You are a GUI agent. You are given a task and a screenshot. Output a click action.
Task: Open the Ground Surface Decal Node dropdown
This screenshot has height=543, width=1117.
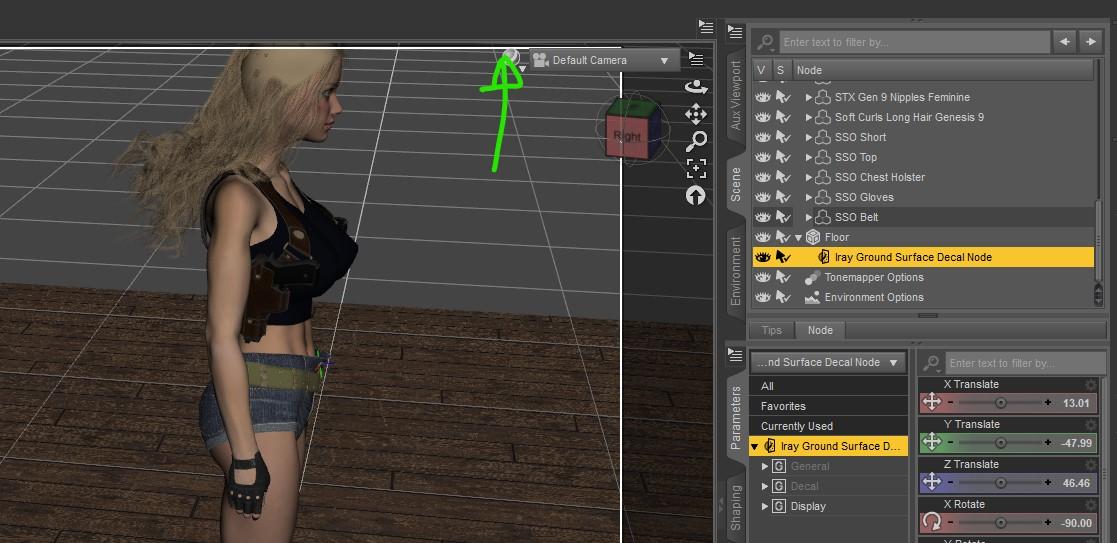pyautogui.click(x=827, y=362)
